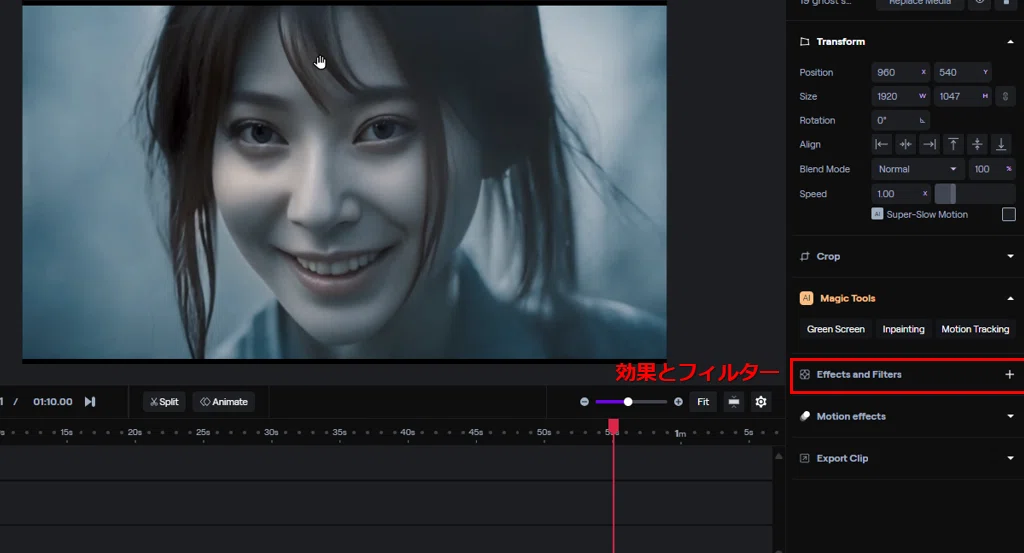1024x553 pixels.
Task: Click the 1m mark on timeline ruler
Action: point(680,434)
